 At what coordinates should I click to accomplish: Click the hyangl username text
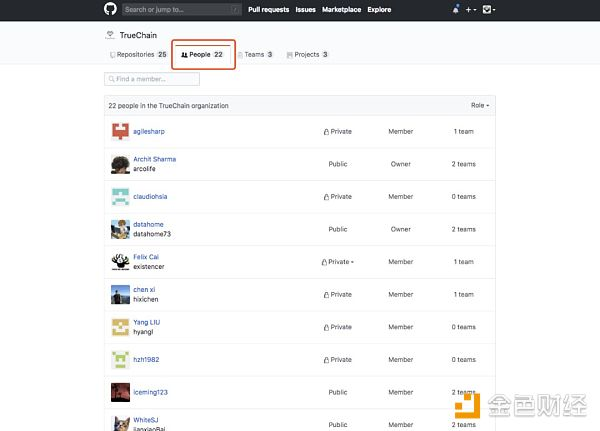[143, 332]
